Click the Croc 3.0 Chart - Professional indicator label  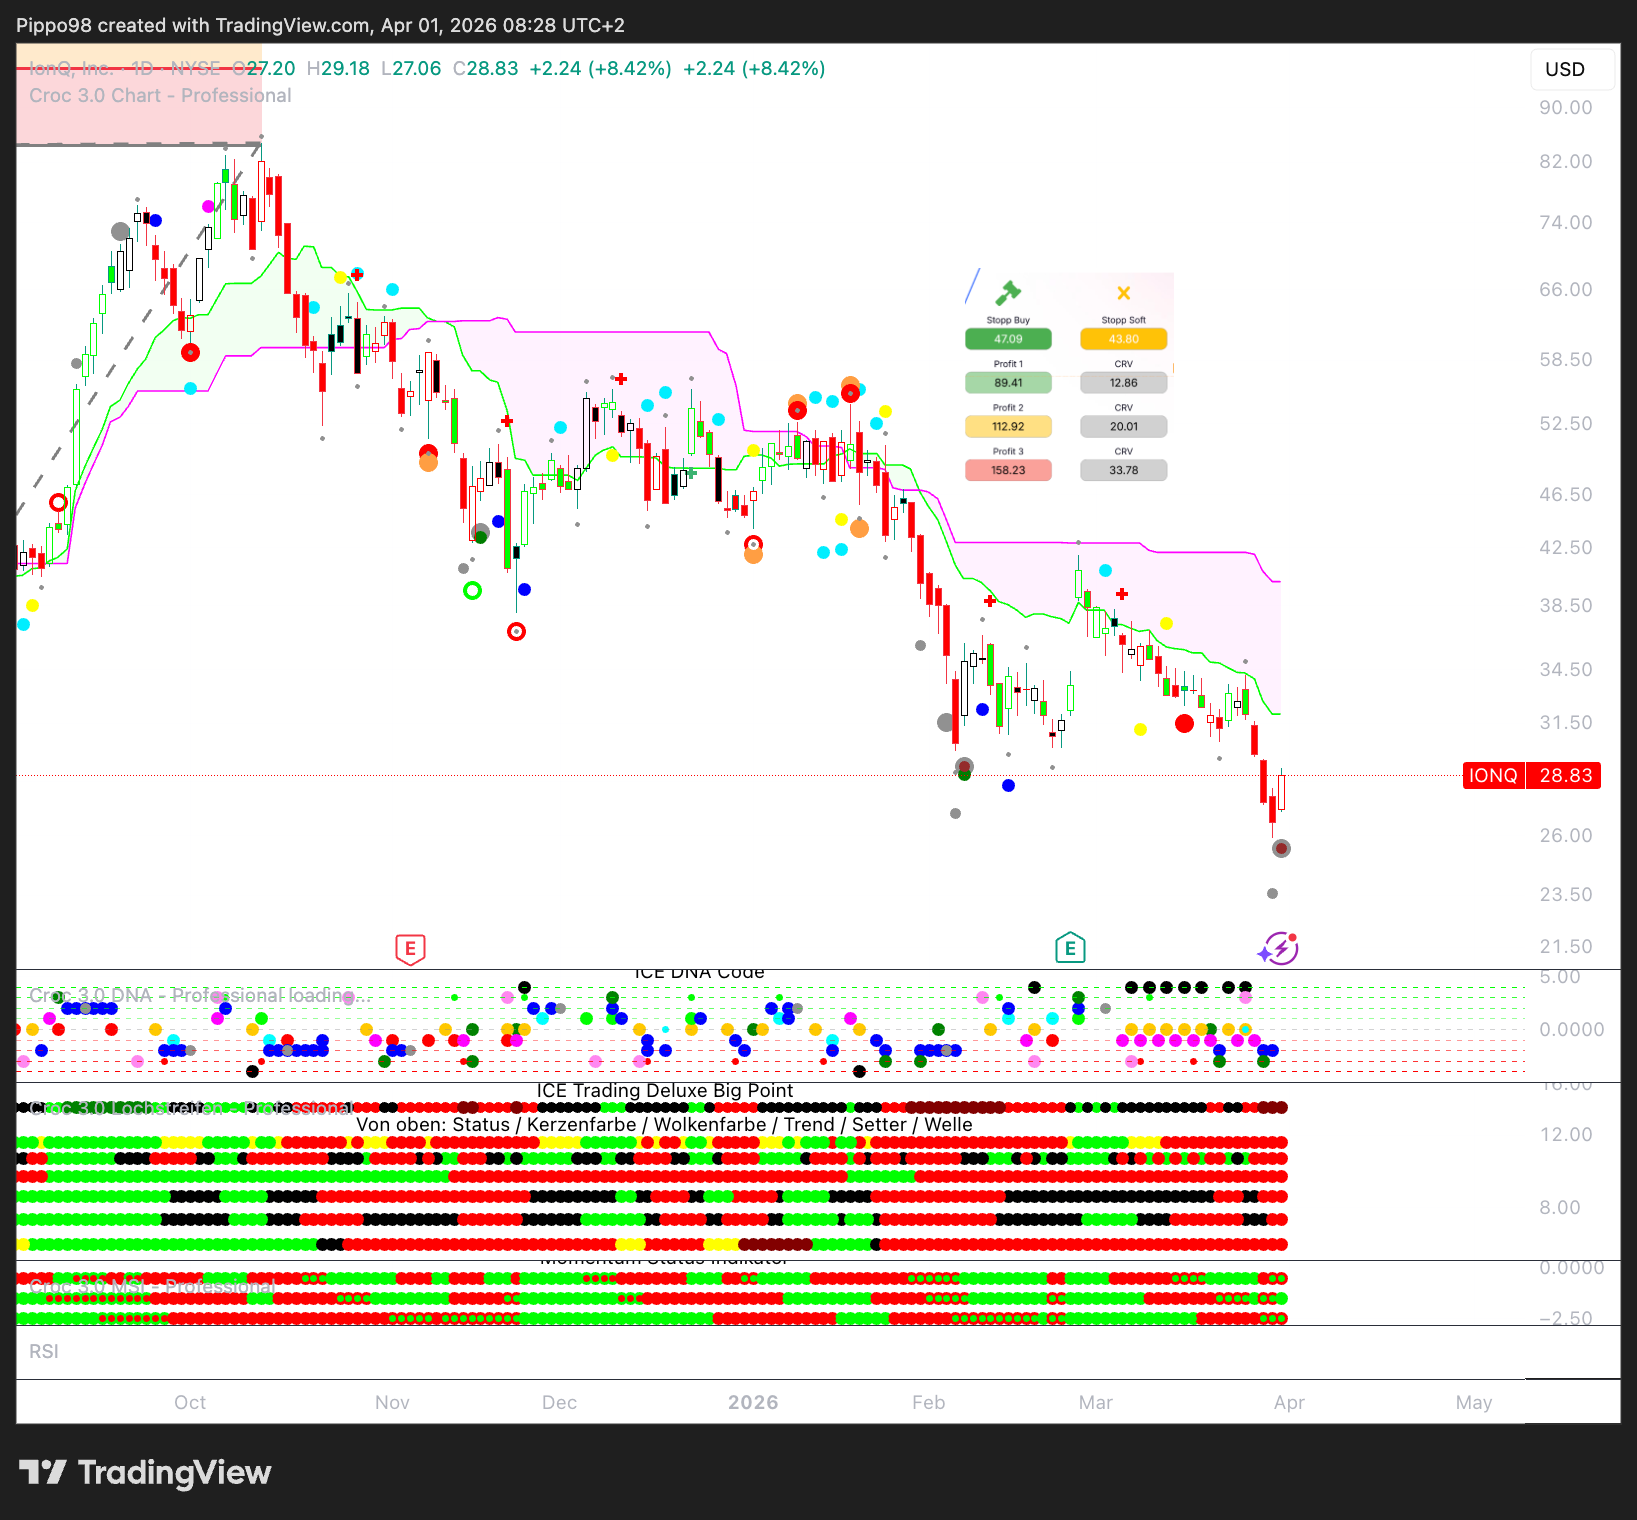pyautogui.click(x=160, y=96)
